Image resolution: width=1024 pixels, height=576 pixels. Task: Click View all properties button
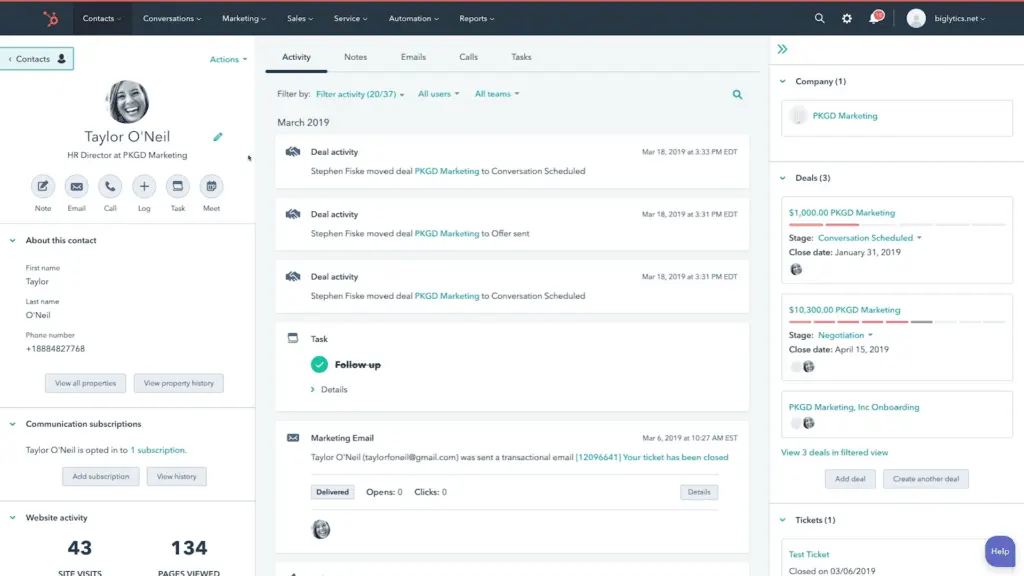[85, 383]
